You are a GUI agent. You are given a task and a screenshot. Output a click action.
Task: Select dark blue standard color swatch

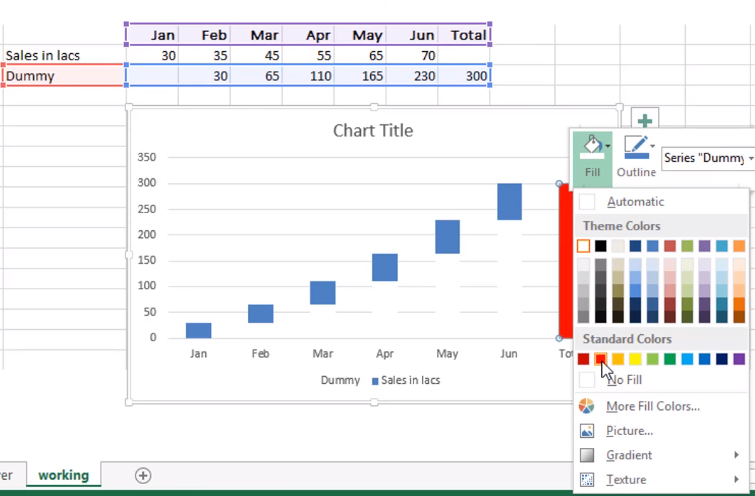(x=722, y=359)
